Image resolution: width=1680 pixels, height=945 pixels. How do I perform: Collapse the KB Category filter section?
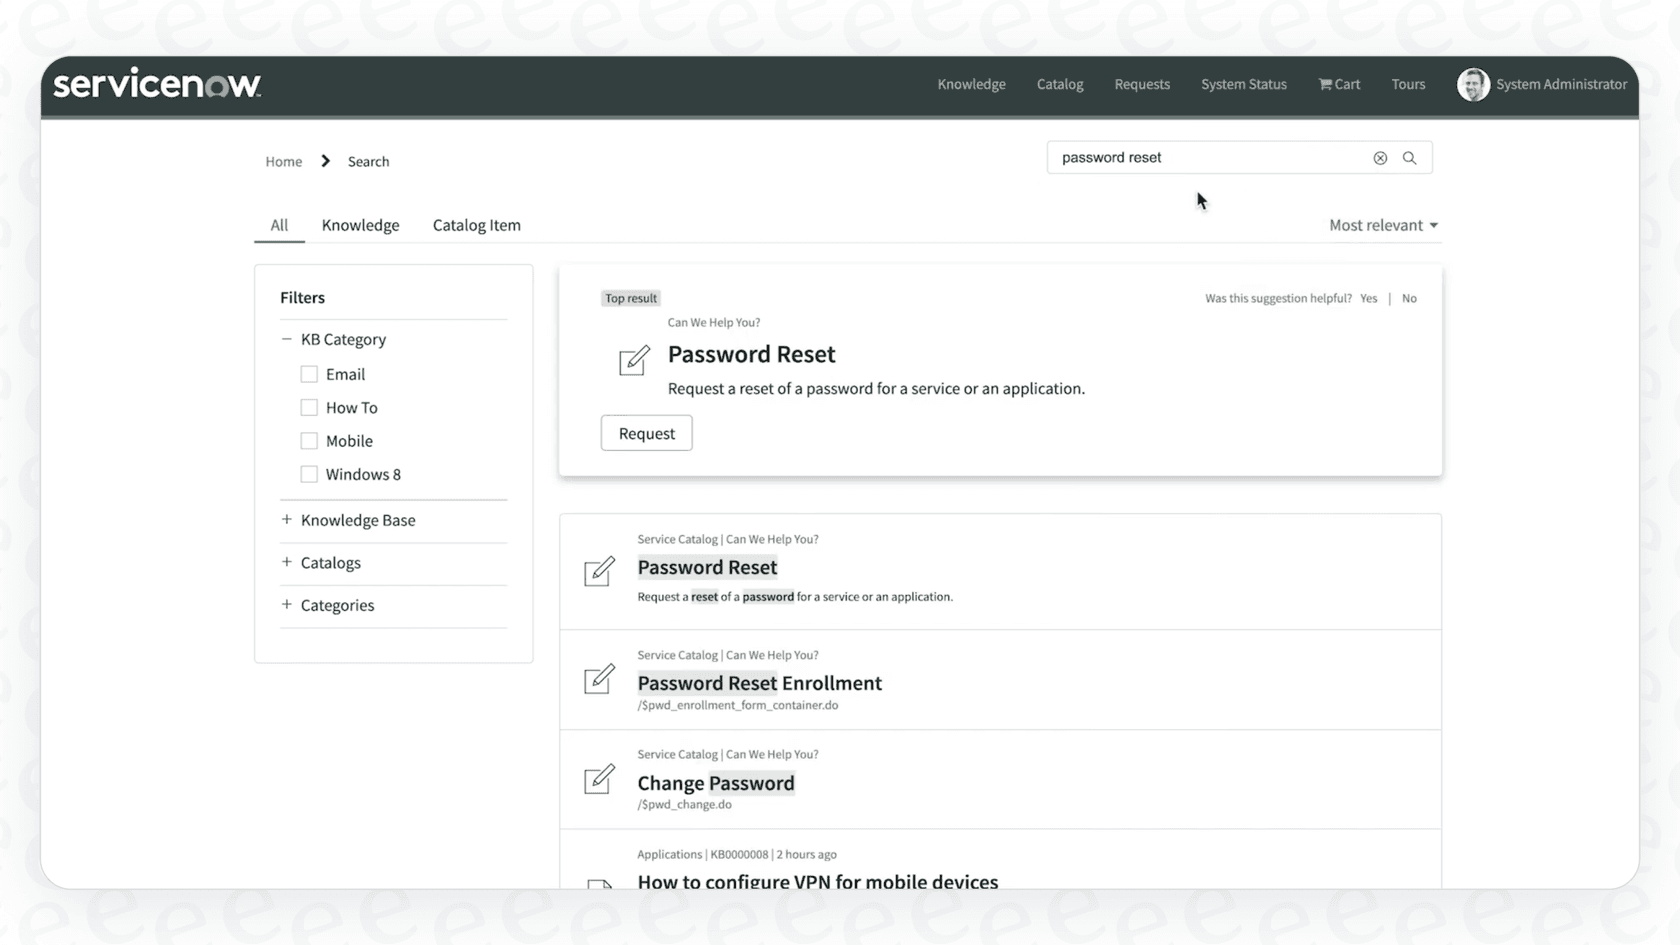pos(286,339)
